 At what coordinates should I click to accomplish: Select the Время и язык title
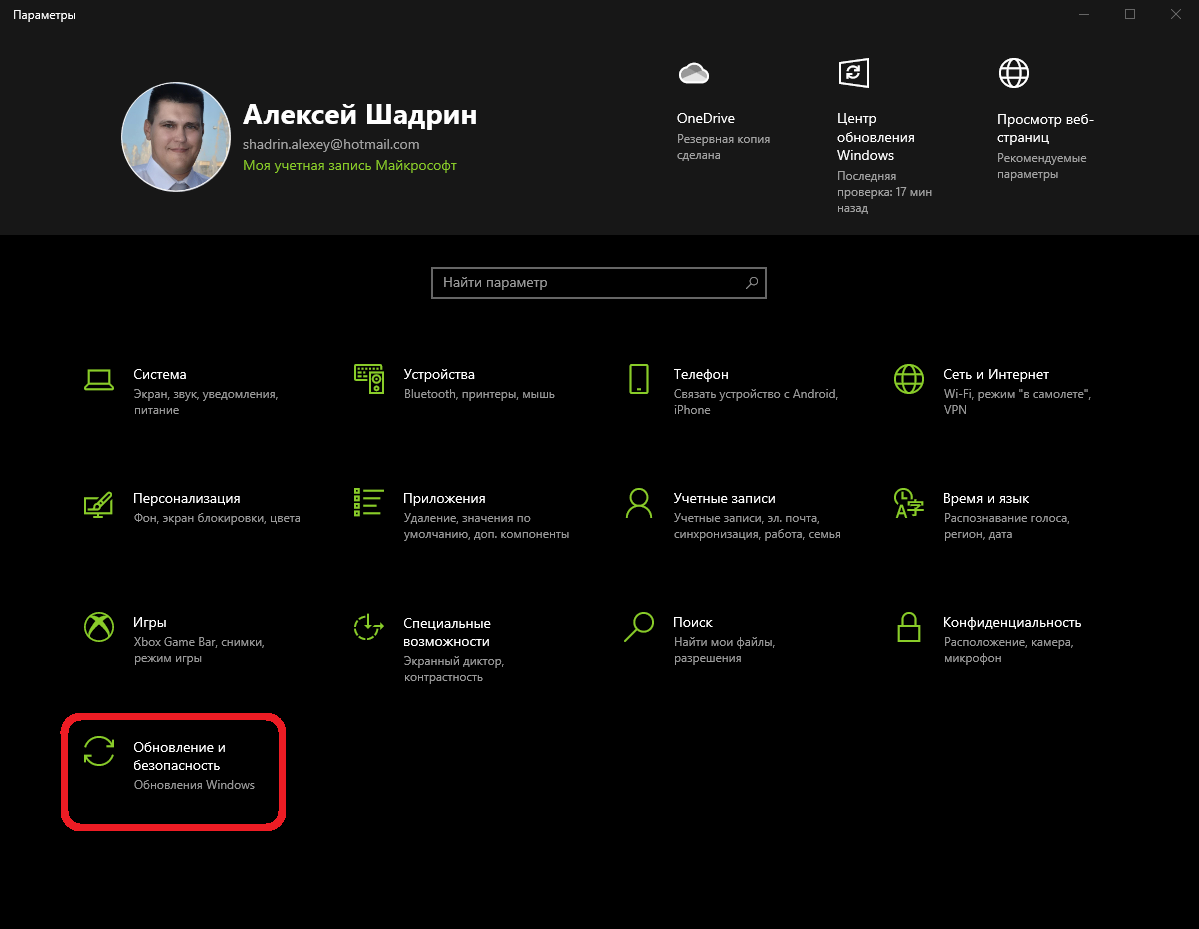tap(986, 499)
